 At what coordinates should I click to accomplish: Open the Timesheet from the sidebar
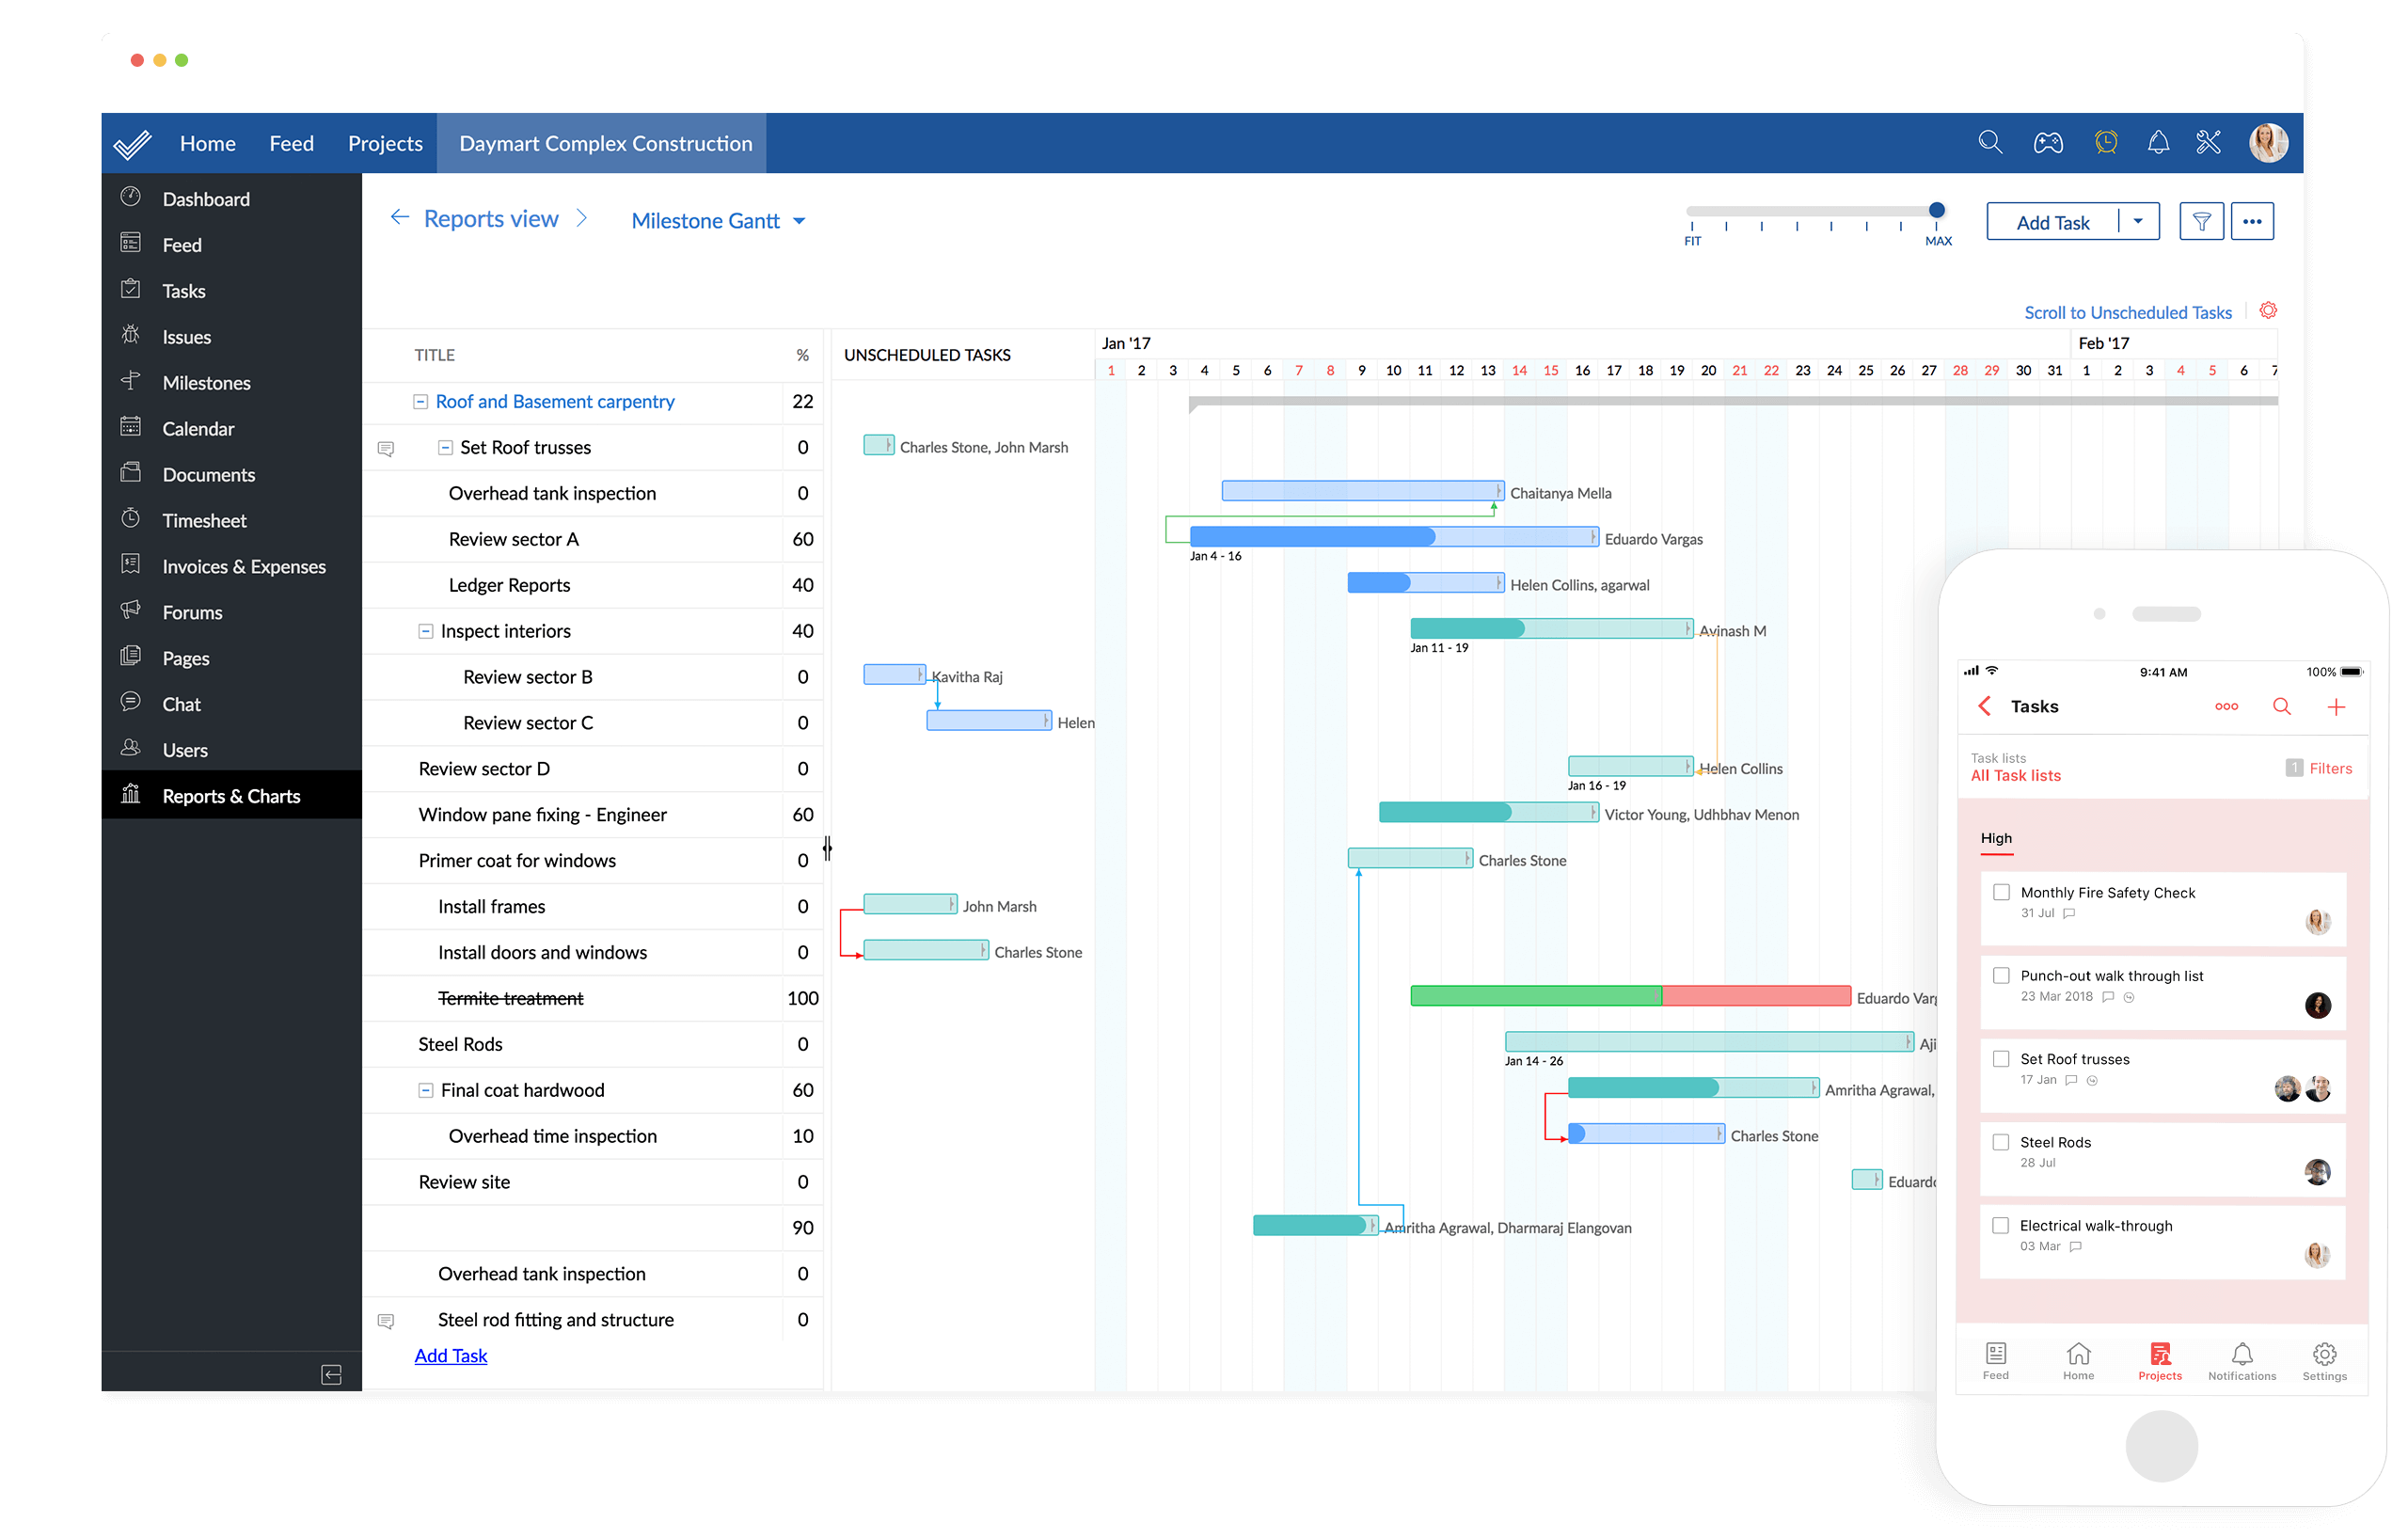pos(204,520)
